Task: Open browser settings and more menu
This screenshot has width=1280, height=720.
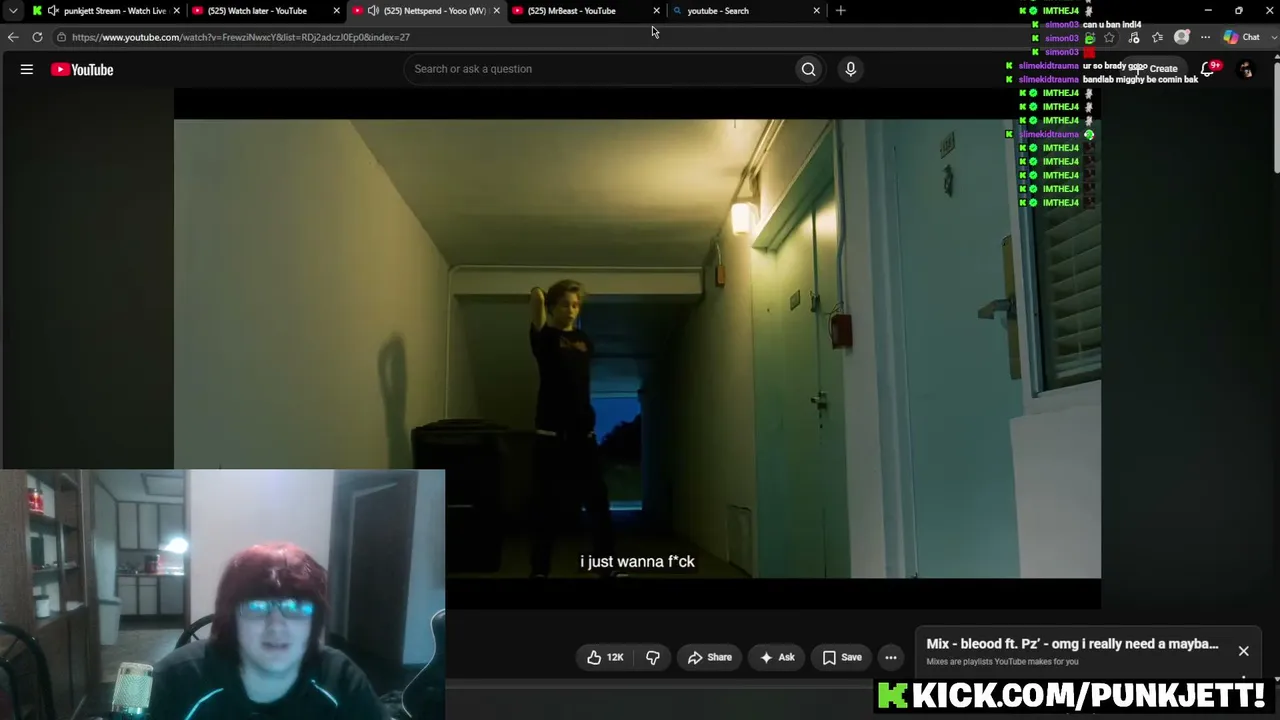Action: tap(1205, 37)
